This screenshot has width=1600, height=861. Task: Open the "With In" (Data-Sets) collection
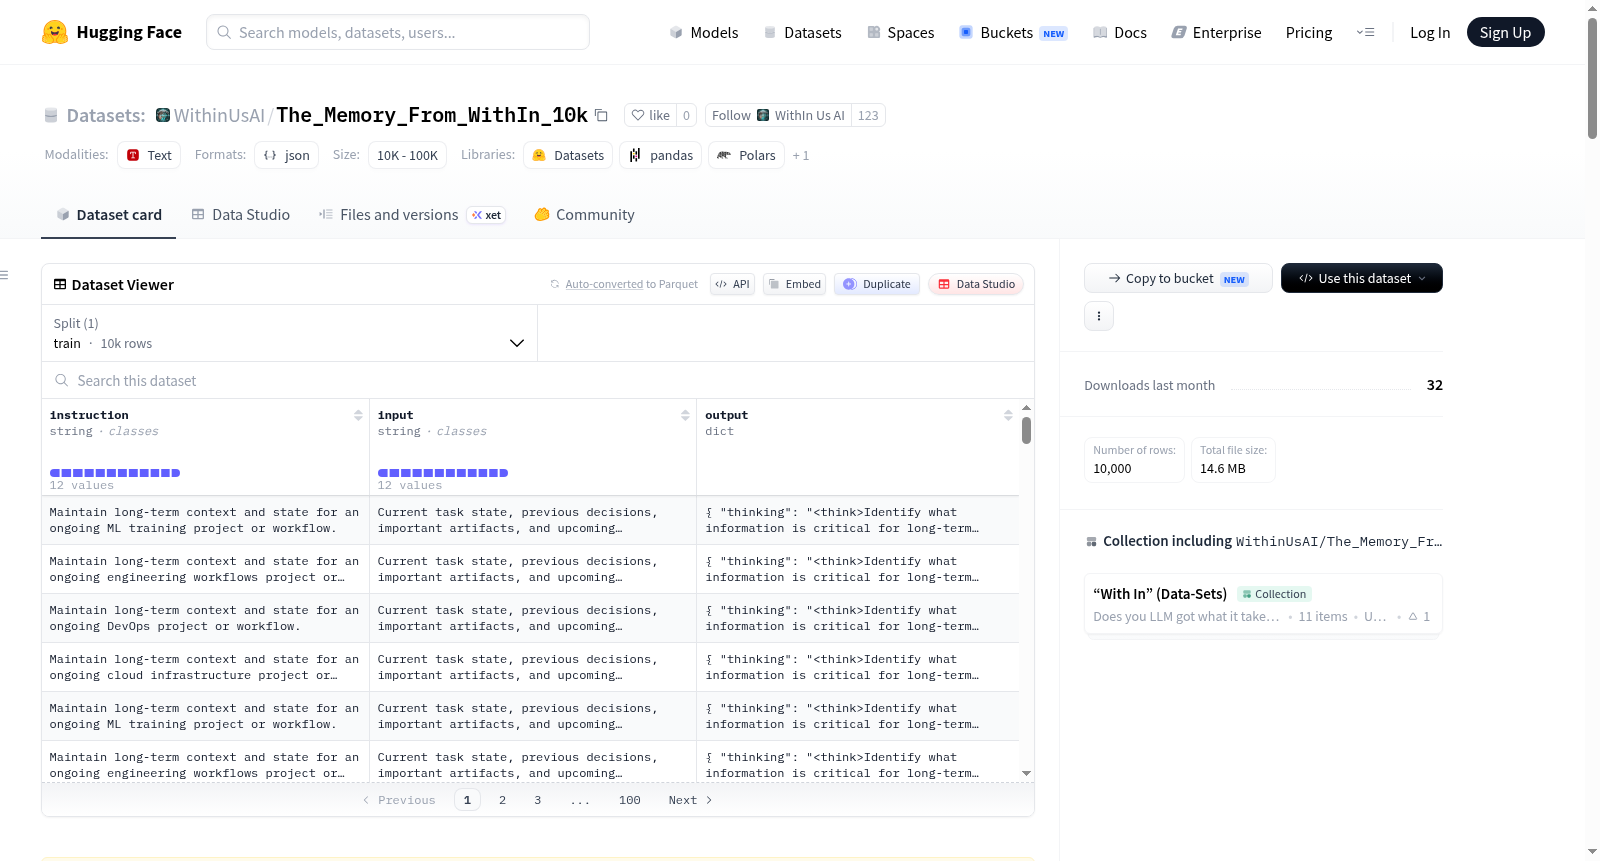tap(1263, 604)
